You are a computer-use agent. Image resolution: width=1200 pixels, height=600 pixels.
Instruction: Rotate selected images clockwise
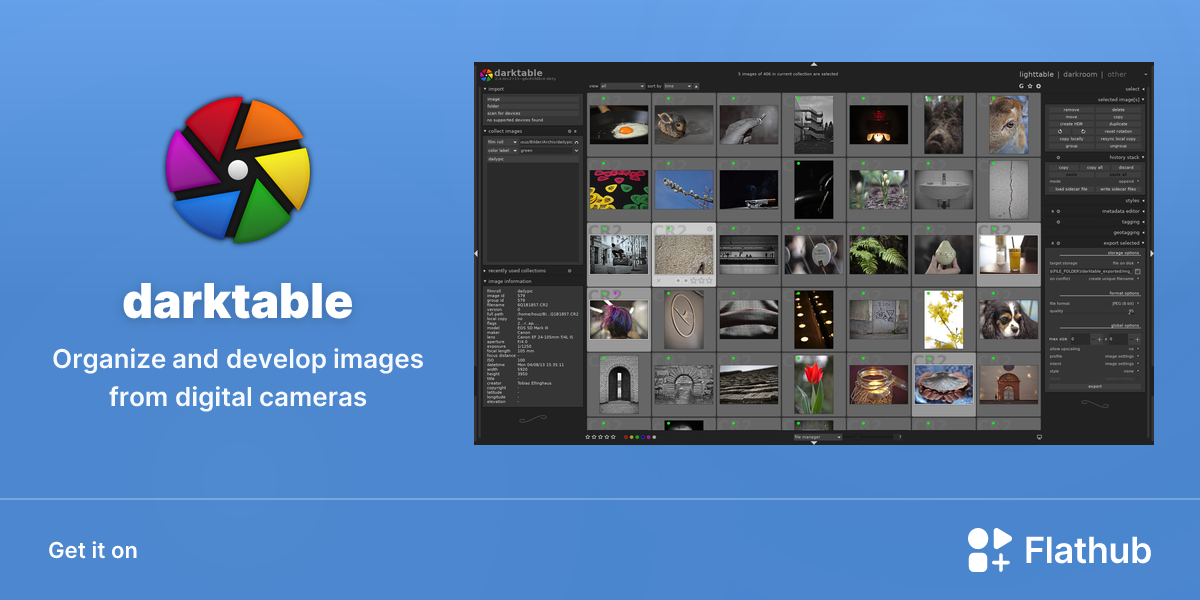click(x=1083, y=131)
